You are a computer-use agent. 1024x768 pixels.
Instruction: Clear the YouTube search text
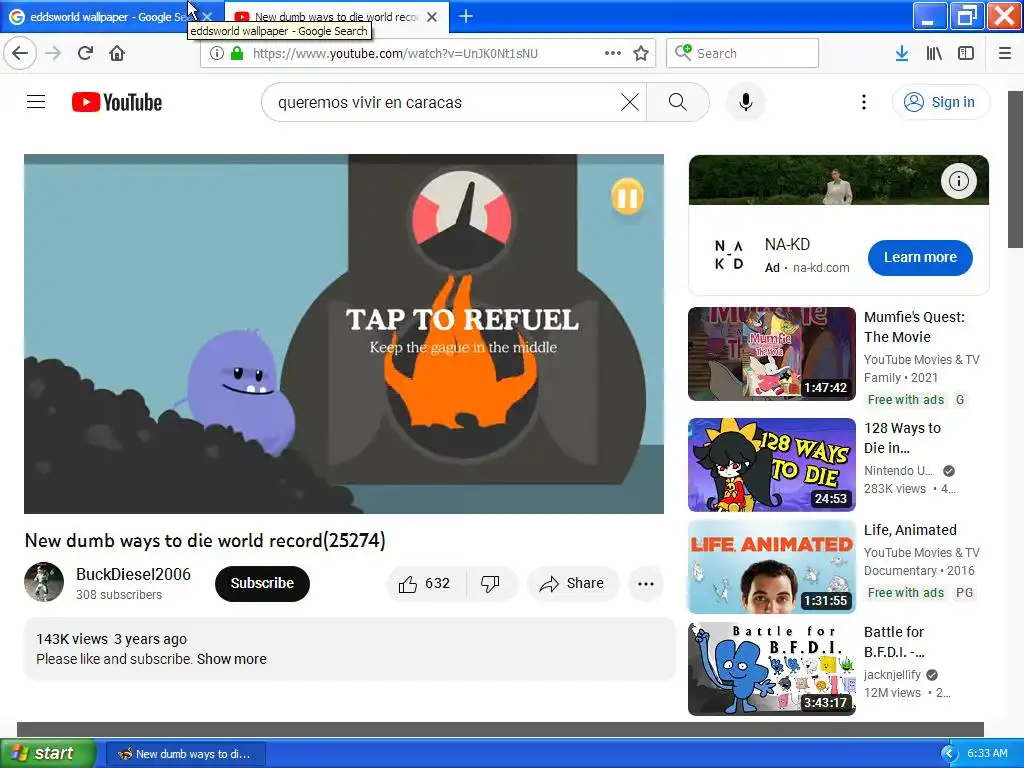[630, 102]
